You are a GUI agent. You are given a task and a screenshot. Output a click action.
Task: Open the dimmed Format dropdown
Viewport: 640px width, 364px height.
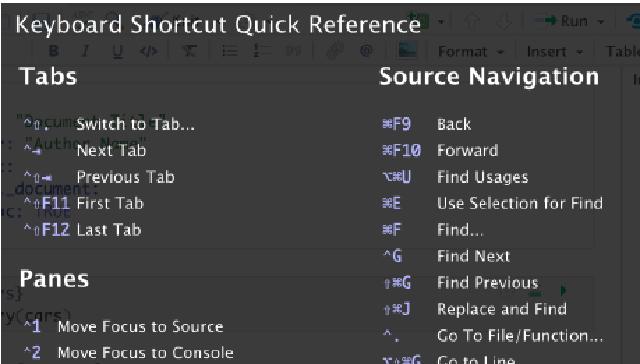(470, 52)
